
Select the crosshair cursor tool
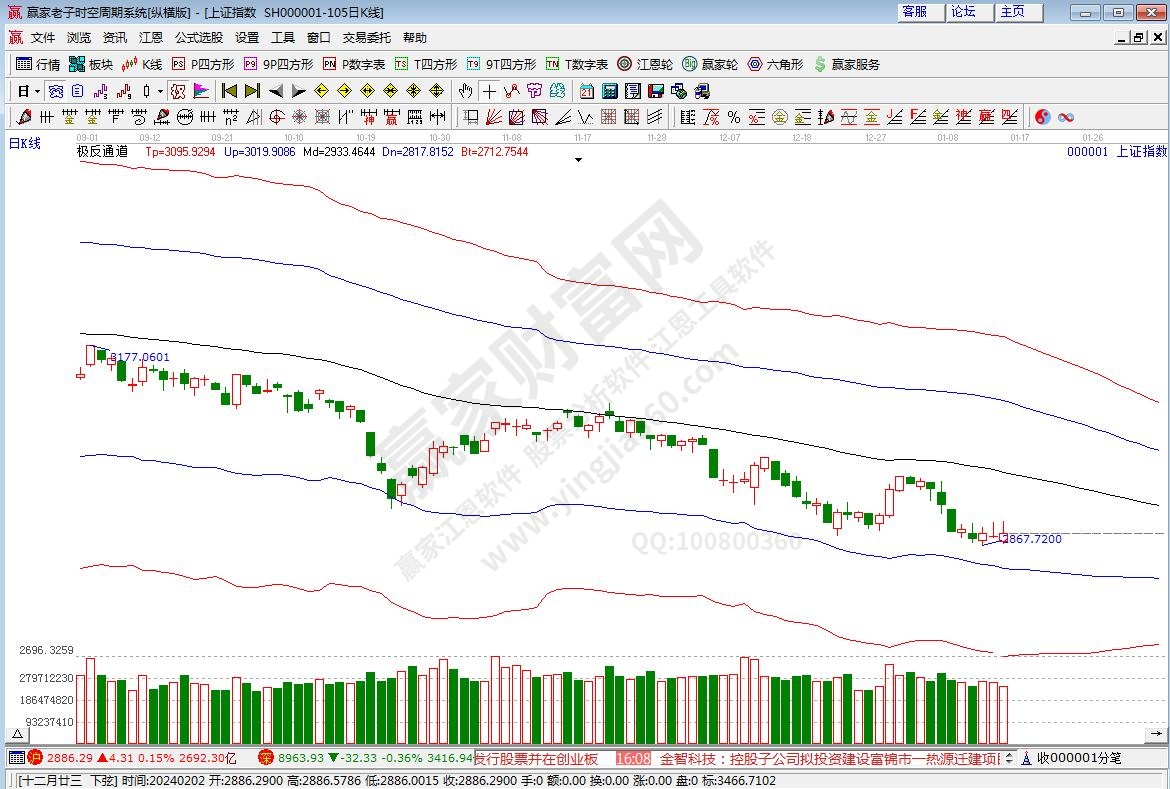pyautogui.click(x=489, y=91)
